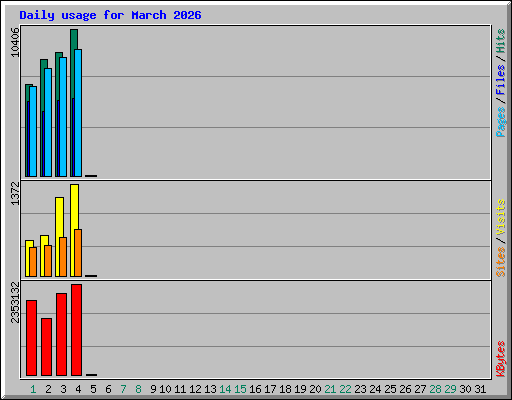Viewport: 512px width, 400px height.
Task: Click day 9 on the x-axis
Action: [153, 389]
